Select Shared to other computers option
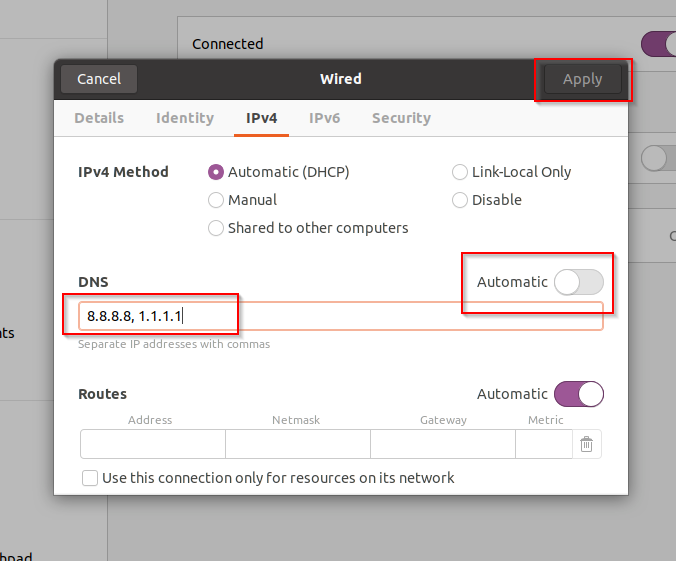Screen dimensions: 676x561 216,228
